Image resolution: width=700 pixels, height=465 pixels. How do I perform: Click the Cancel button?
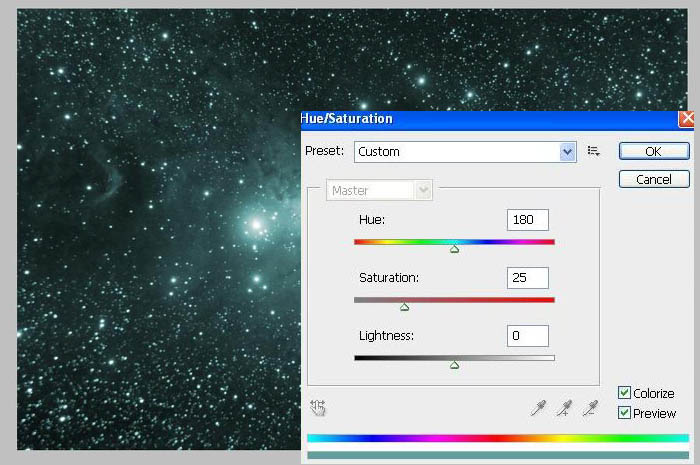click(654, 179)
